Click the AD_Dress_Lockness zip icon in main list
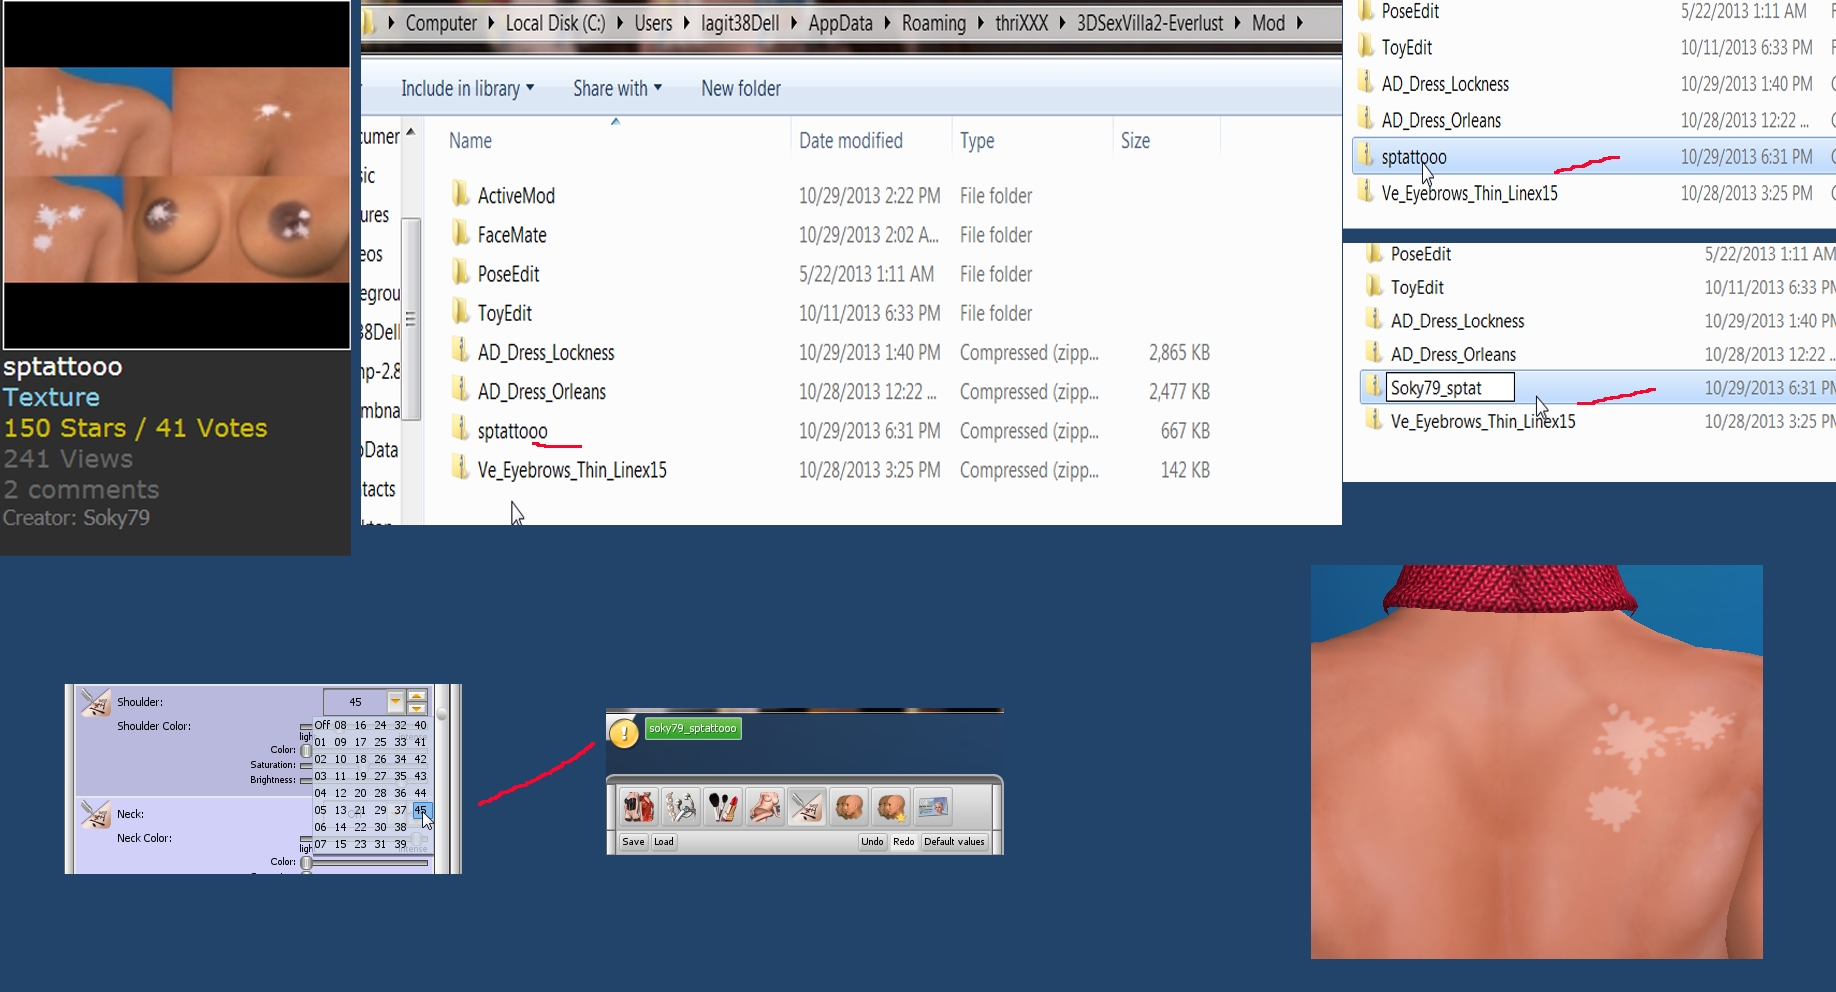Viewport: 1836px width, 992px height. point(460,351)
